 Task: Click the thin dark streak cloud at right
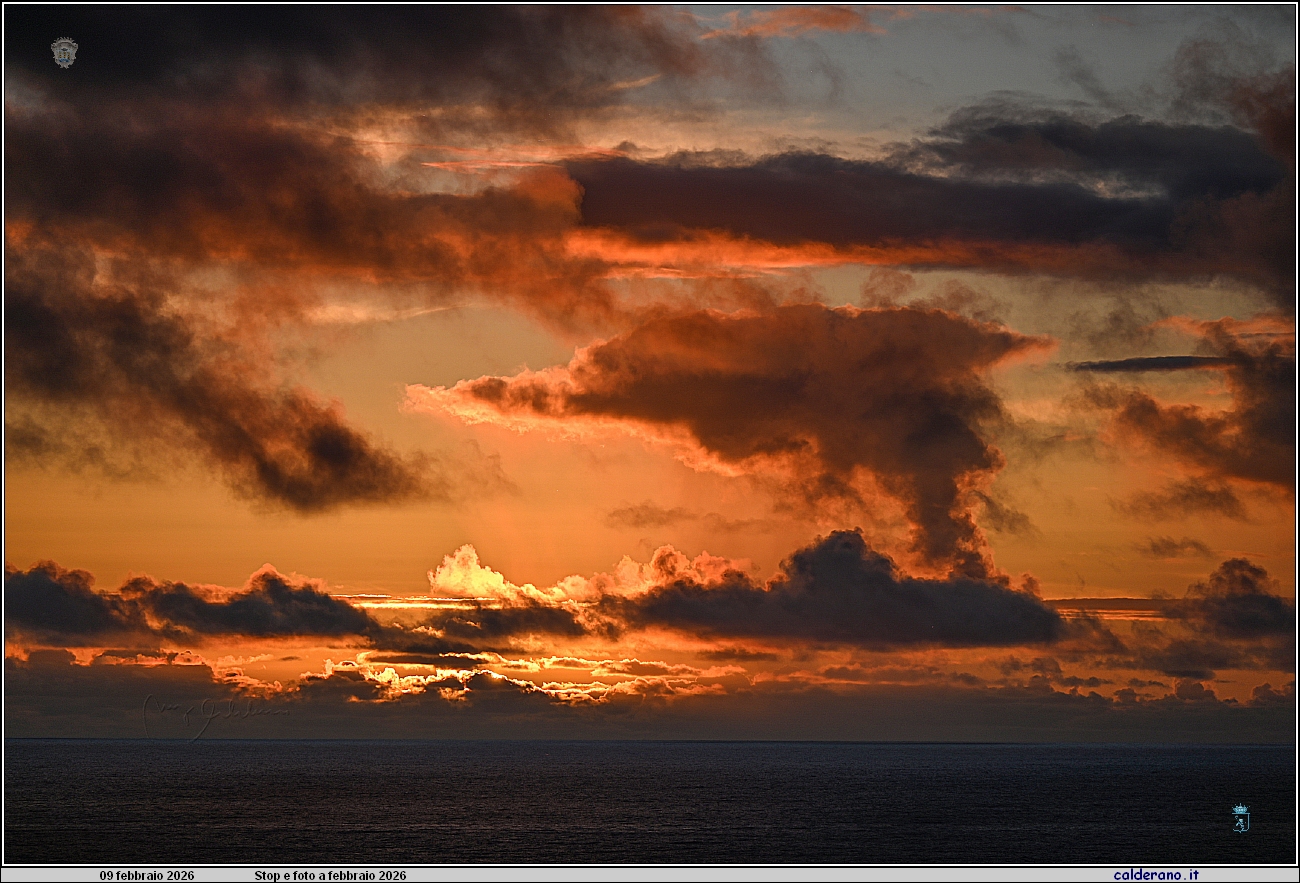click(1150, 364)
